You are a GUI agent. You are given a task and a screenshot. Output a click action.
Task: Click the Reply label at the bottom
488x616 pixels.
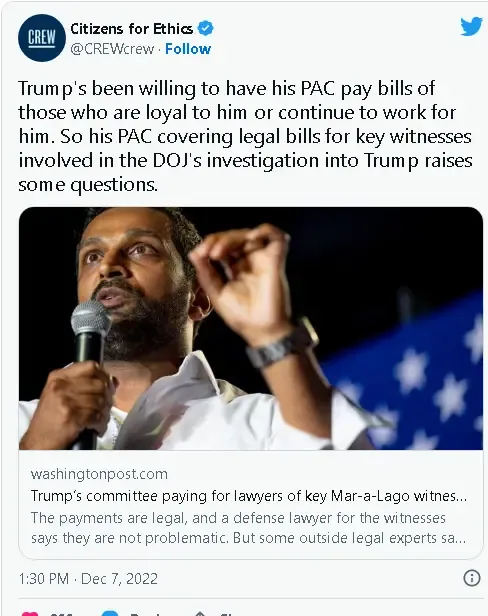[143, 614]
